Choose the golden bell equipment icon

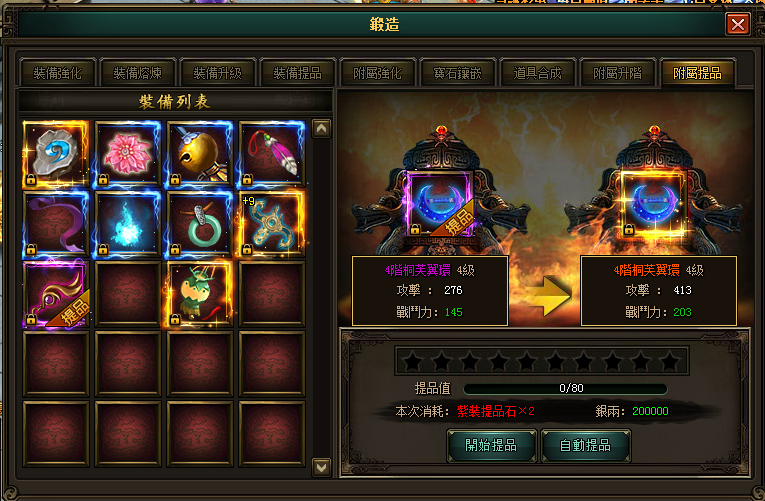(200, 155)
